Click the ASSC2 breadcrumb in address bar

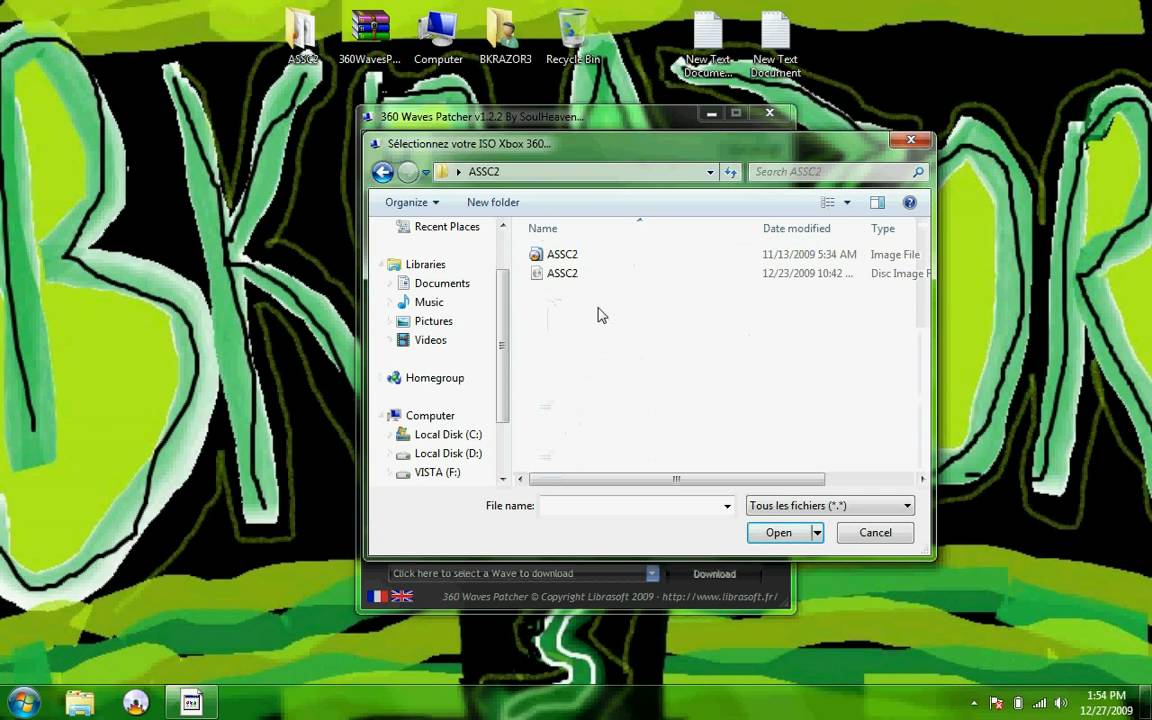point(484,172)
